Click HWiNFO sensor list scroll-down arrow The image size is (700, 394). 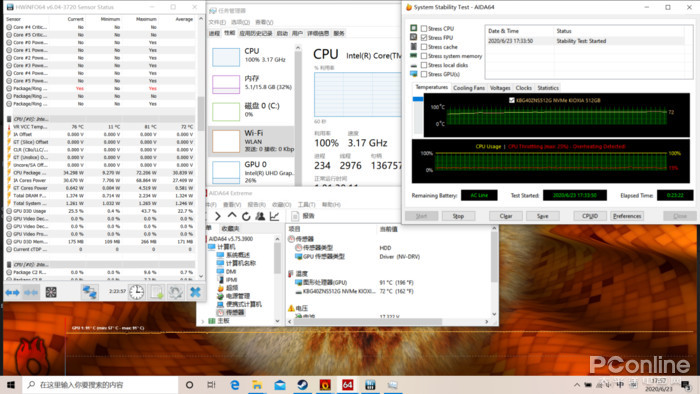[x=201, y=276]
